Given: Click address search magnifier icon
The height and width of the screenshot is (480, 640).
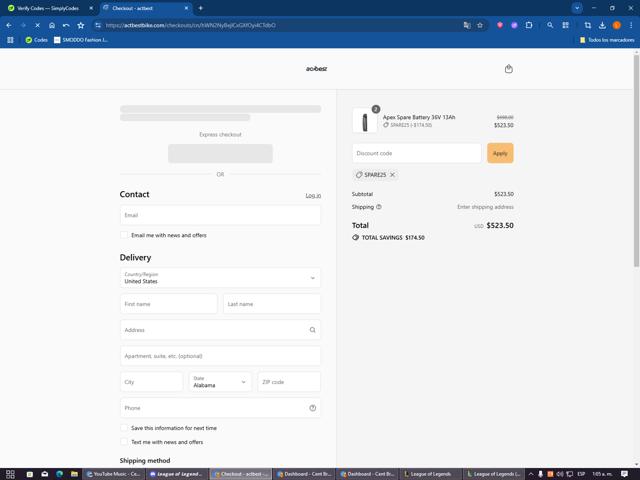Looking at the screenshot, I should click(x=313, y=330).
